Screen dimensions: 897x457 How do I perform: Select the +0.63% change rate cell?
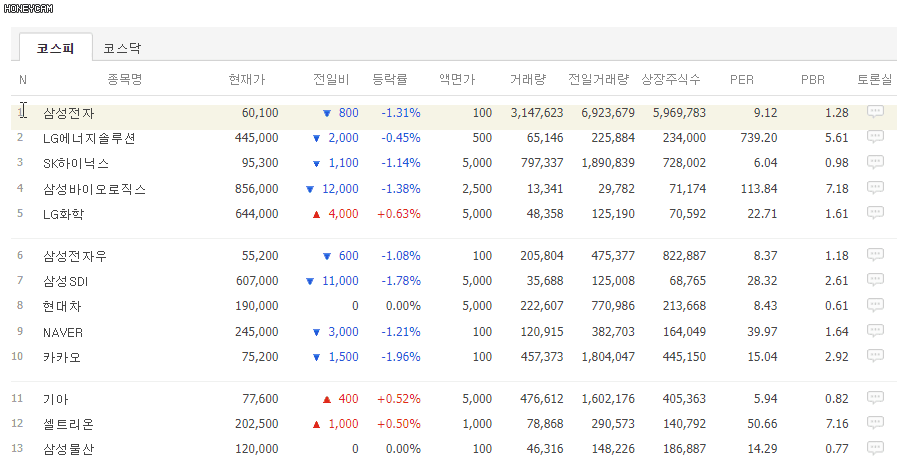click(x=399, y=214)
